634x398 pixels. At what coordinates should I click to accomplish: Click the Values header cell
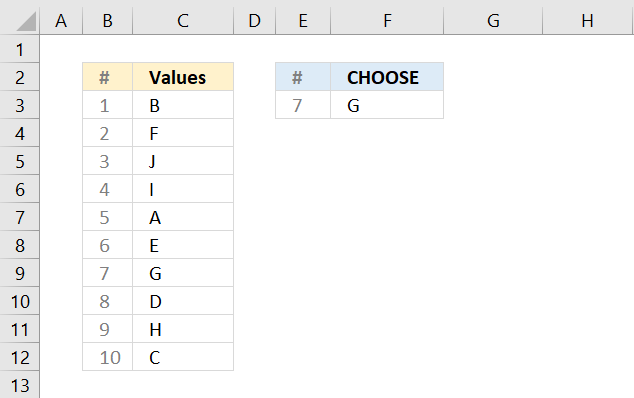[183, 77]
